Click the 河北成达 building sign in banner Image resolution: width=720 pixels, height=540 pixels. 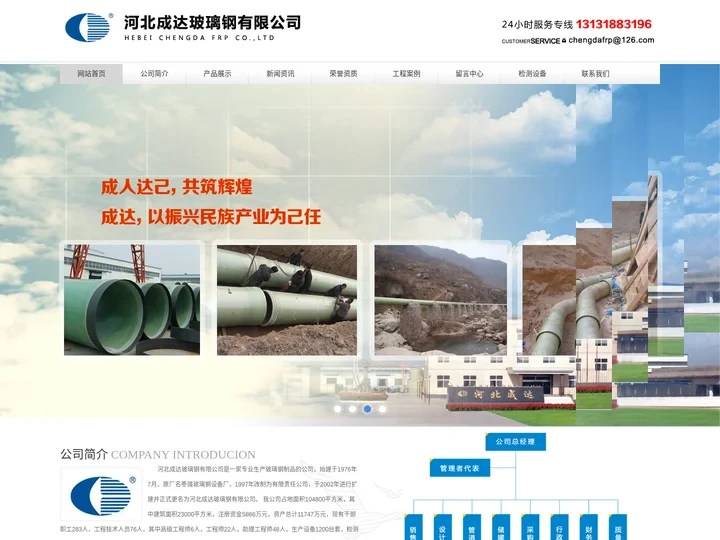(x=496, y=394)
